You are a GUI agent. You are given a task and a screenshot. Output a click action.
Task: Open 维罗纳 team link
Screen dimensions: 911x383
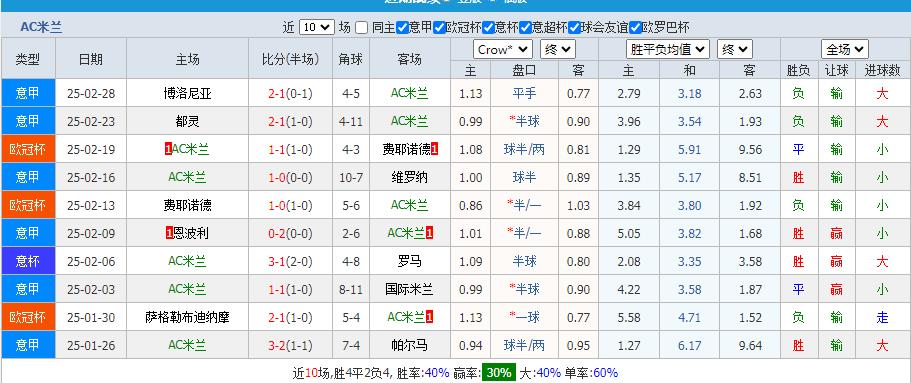(410, 177)
